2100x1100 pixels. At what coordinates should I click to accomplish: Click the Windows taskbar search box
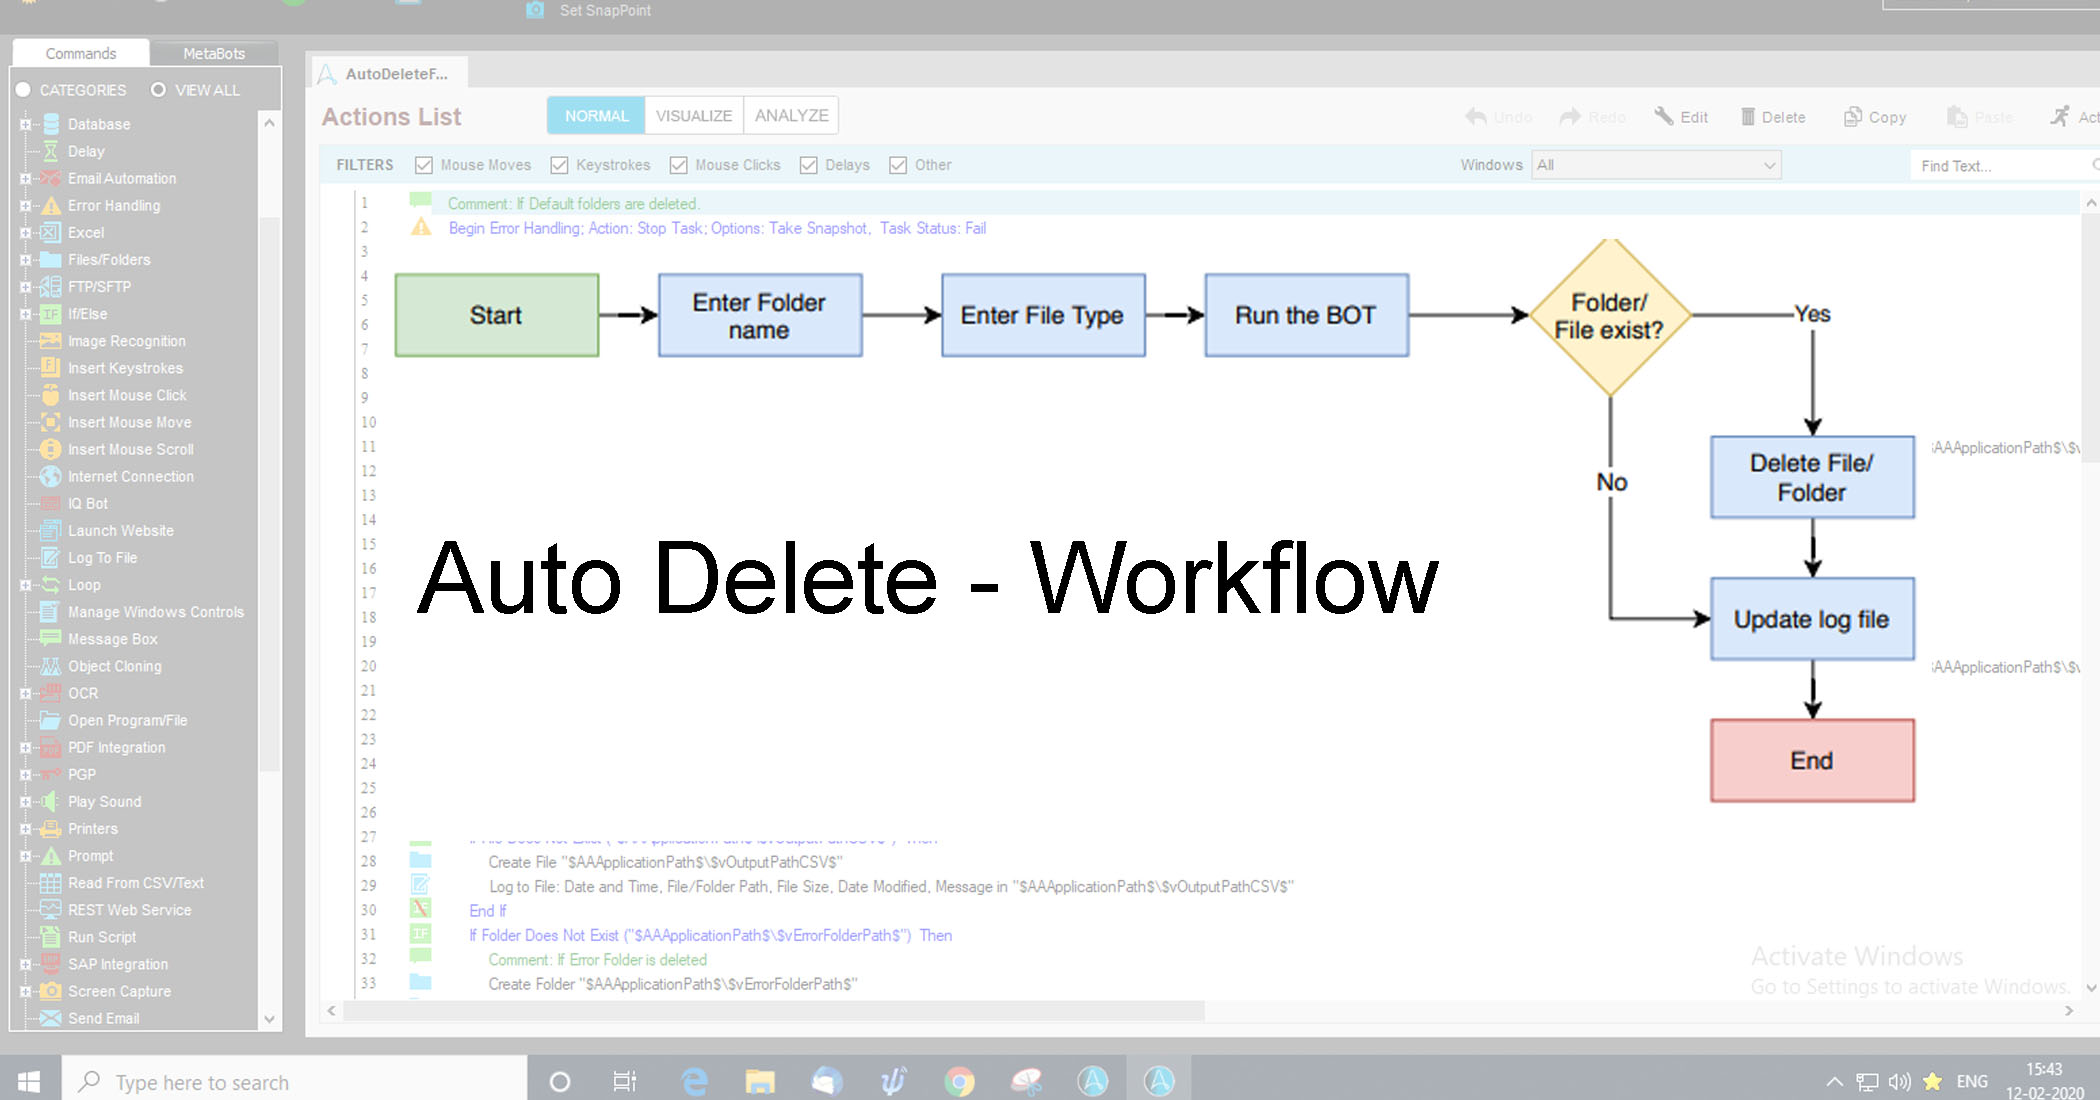coord(295,1082)
